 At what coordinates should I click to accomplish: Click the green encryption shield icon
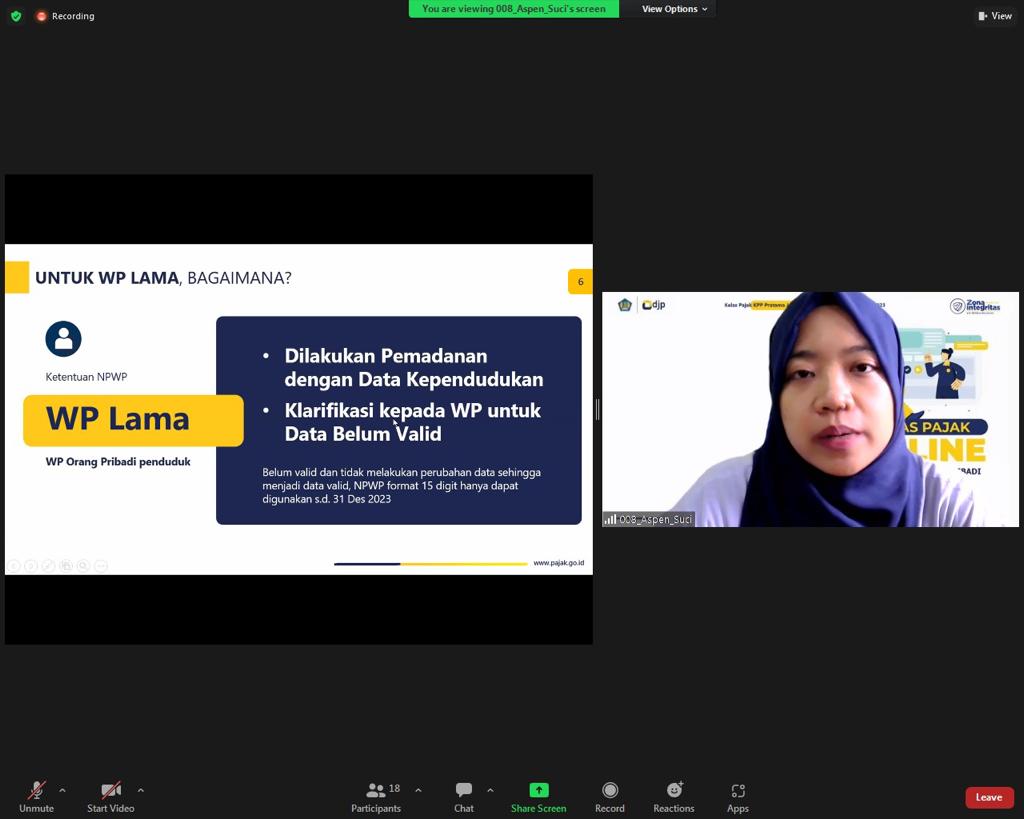(x=16, y=16)
